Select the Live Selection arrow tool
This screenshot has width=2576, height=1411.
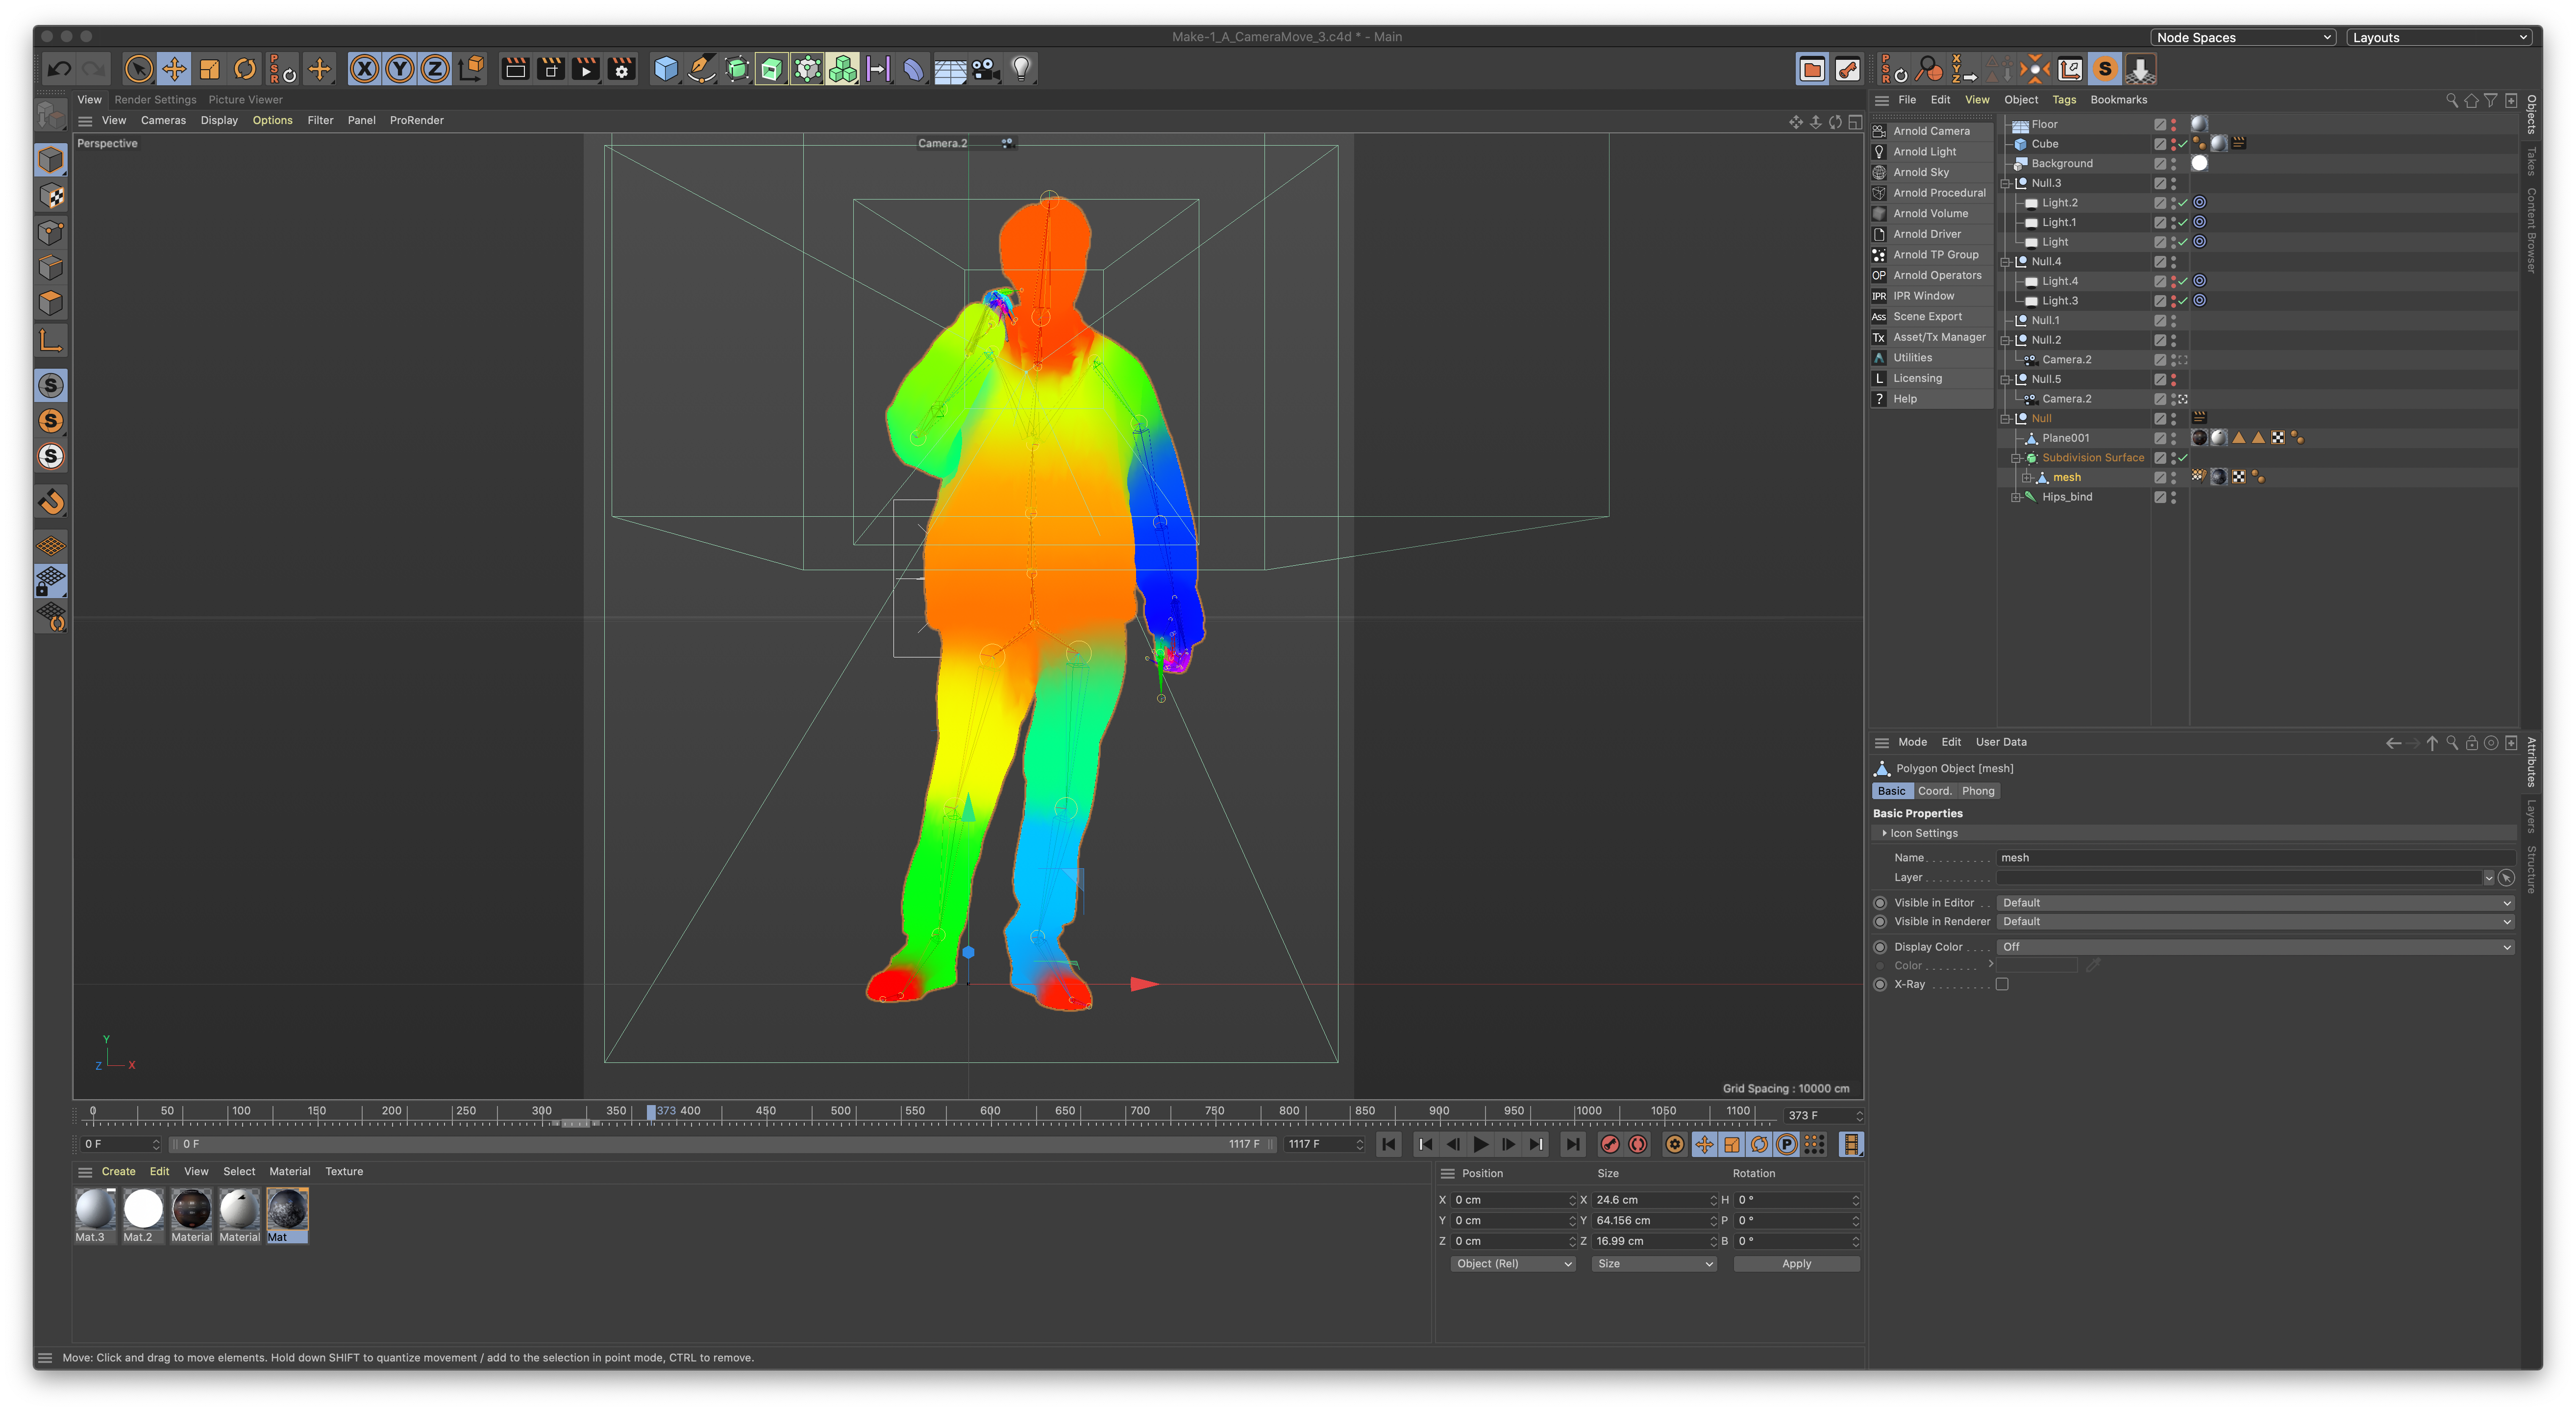(x=139, y=69)
